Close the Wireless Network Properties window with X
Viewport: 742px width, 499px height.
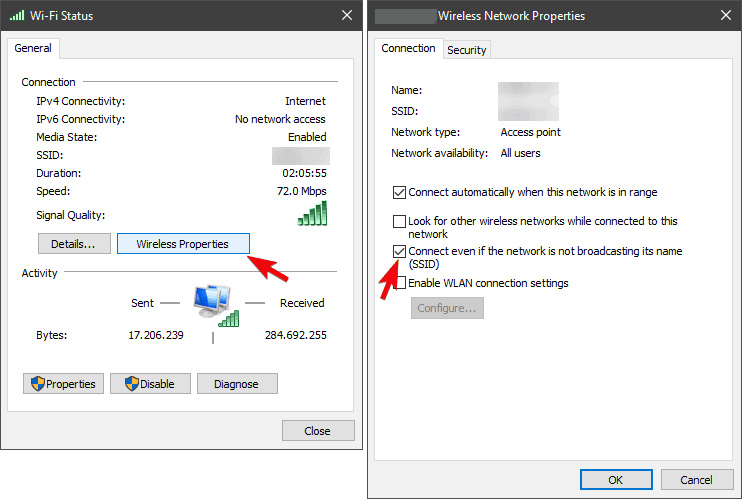726,15
